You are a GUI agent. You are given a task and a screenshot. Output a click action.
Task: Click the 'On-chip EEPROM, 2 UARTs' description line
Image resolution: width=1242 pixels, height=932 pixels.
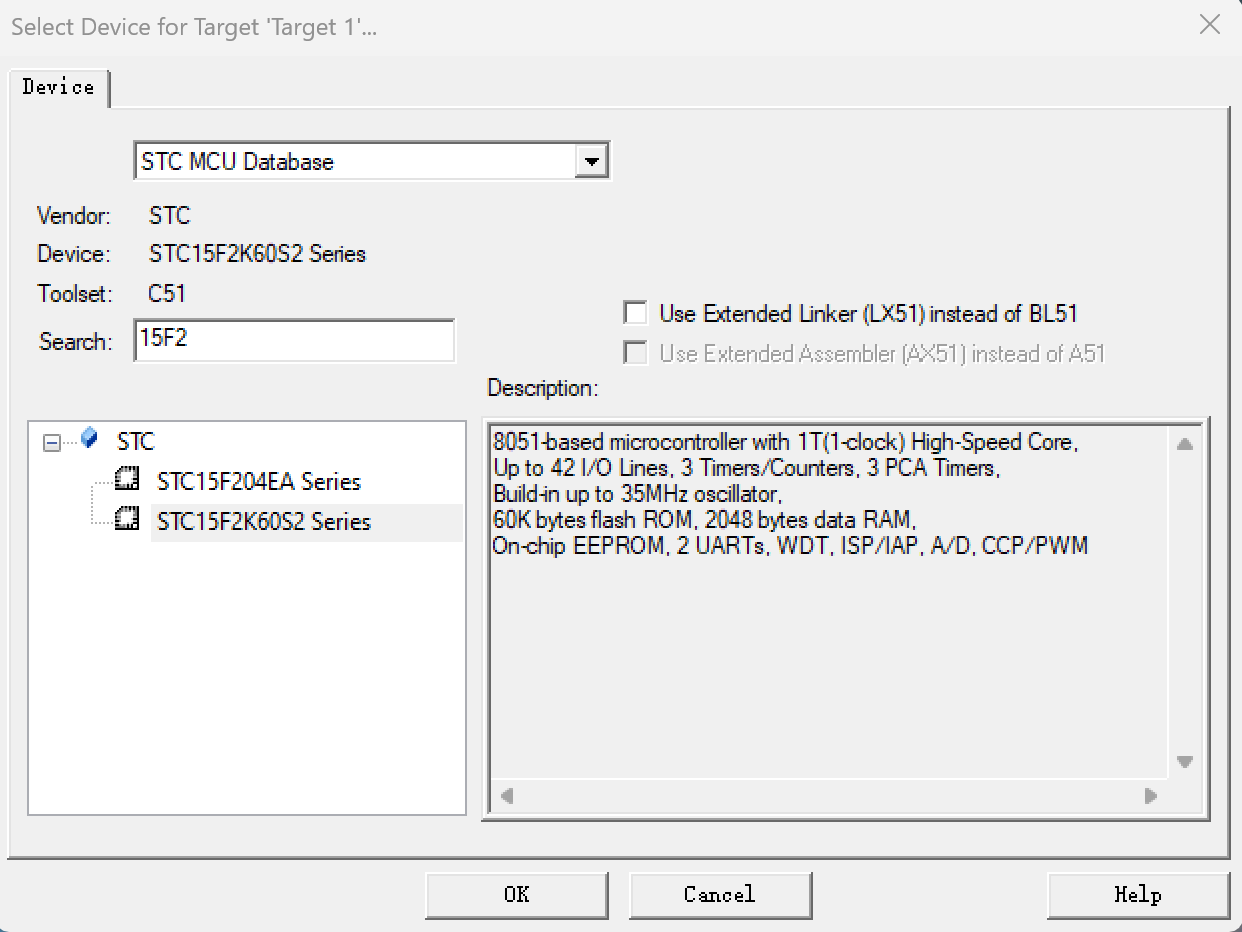point(790,546)
